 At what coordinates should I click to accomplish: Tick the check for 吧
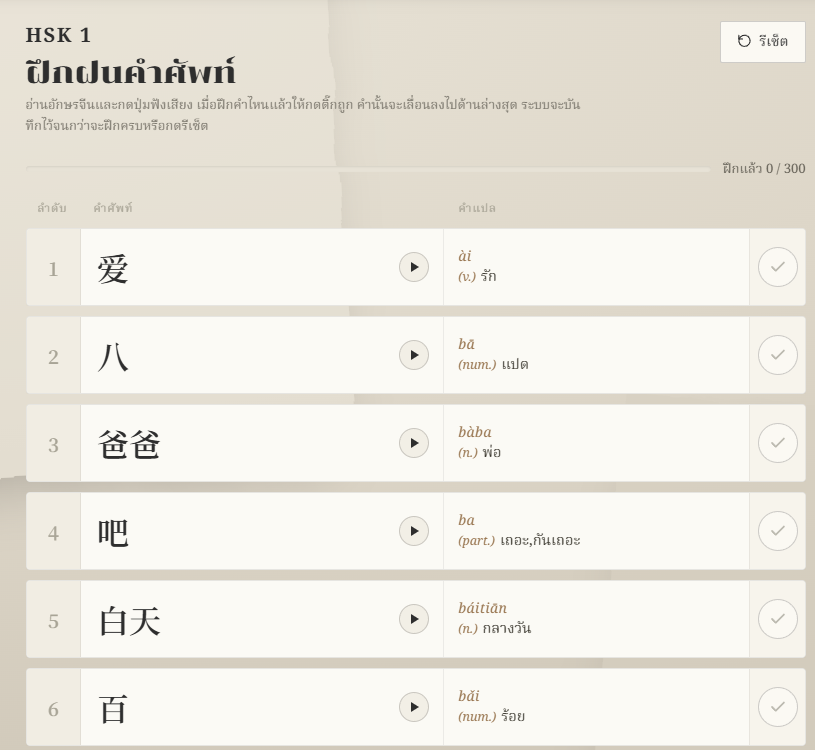point(778,531)
